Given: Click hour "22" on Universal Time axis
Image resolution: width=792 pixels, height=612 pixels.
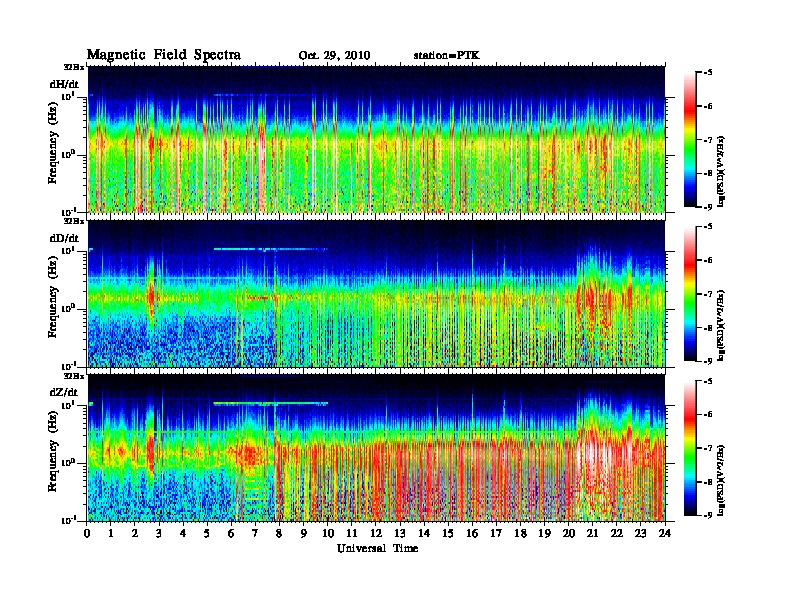Looking at the screenshot, I should coord(617,533).
